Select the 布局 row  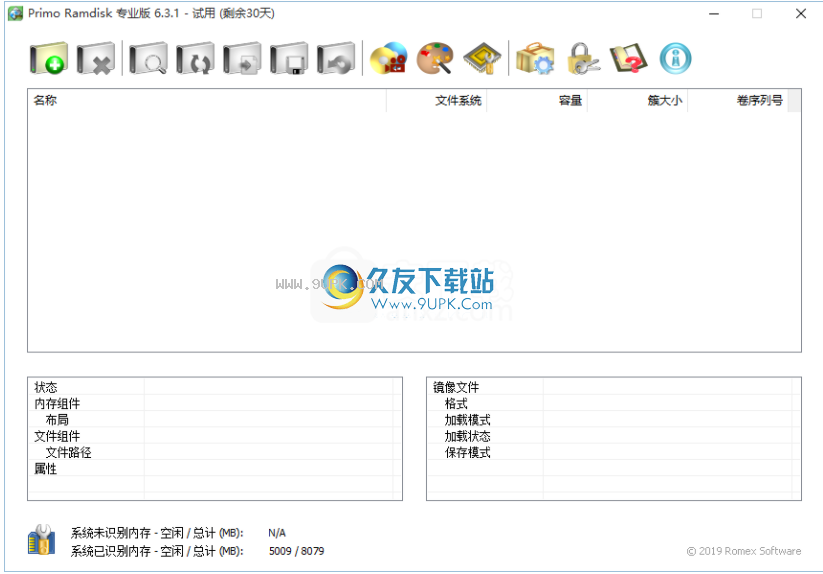point(215,420)
